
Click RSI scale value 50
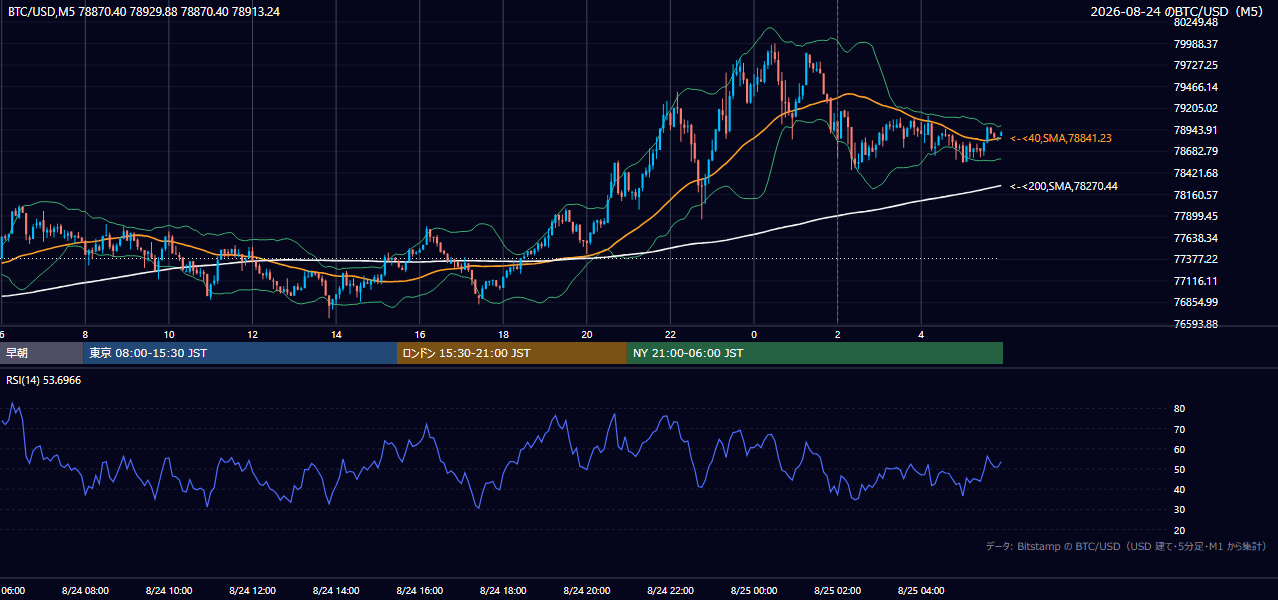pos(1179,469)
